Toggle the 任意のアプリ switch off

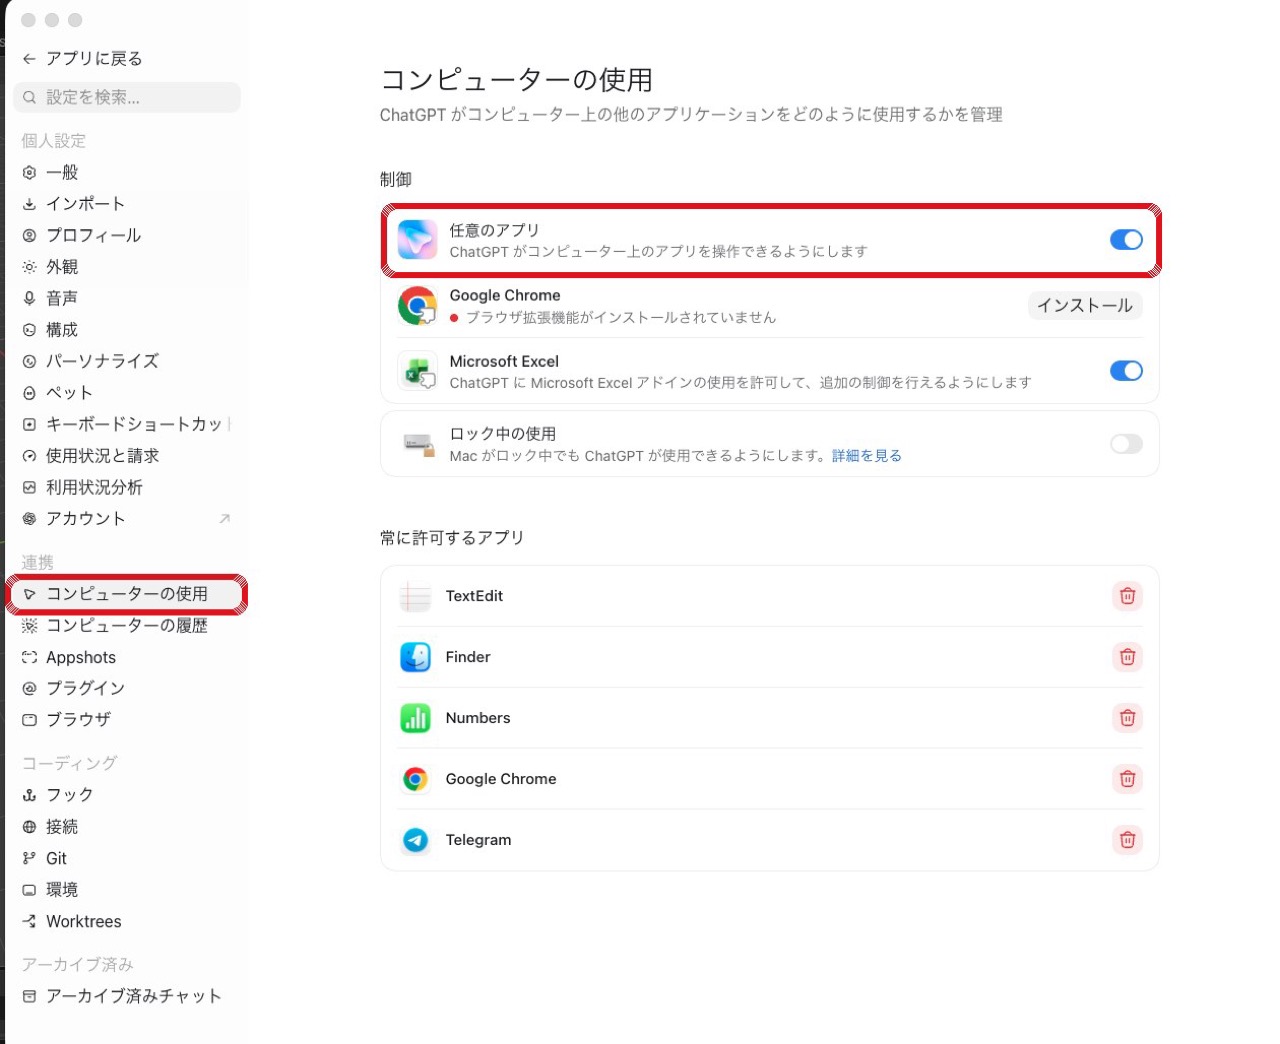[1126, 240]
